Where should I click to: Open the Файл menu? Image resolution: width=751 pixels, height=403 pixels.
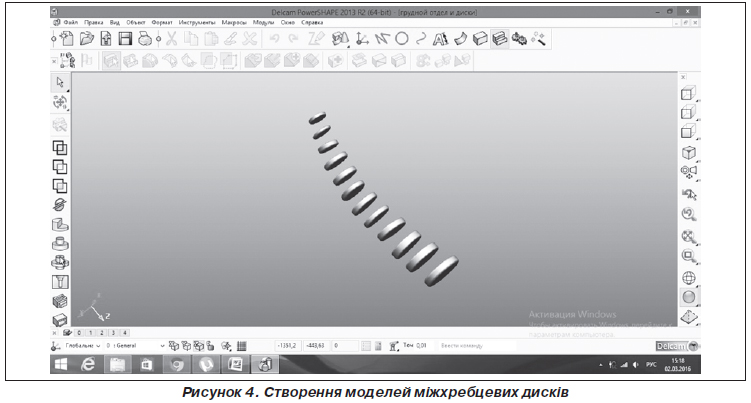coord(70,23)
